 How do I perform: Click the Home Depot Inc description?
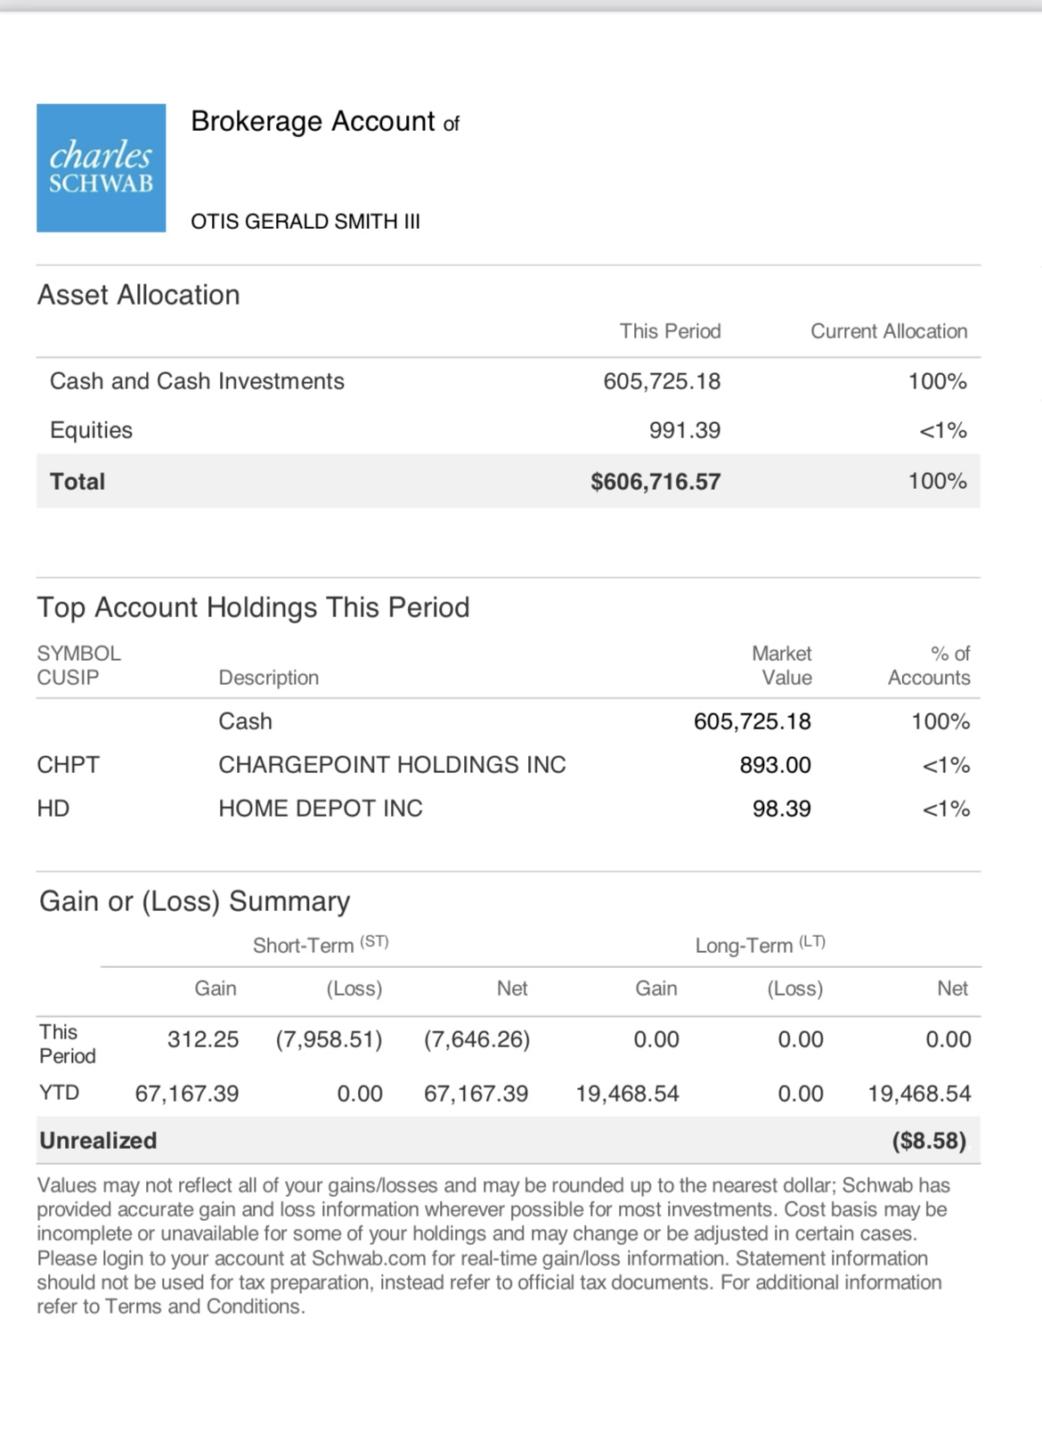pyautogui.click(x=320, y=808)
